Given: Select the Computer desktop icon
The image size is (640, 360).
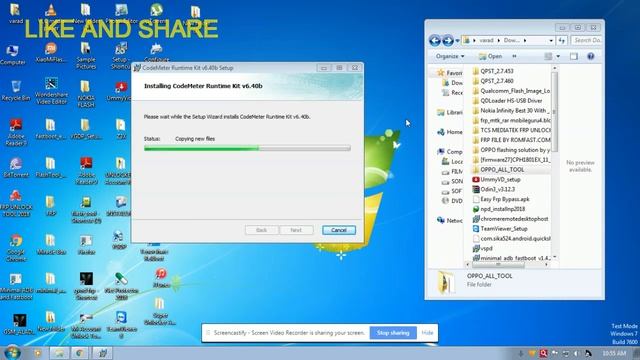Looking at the screenshot, I should coord(13,56).
